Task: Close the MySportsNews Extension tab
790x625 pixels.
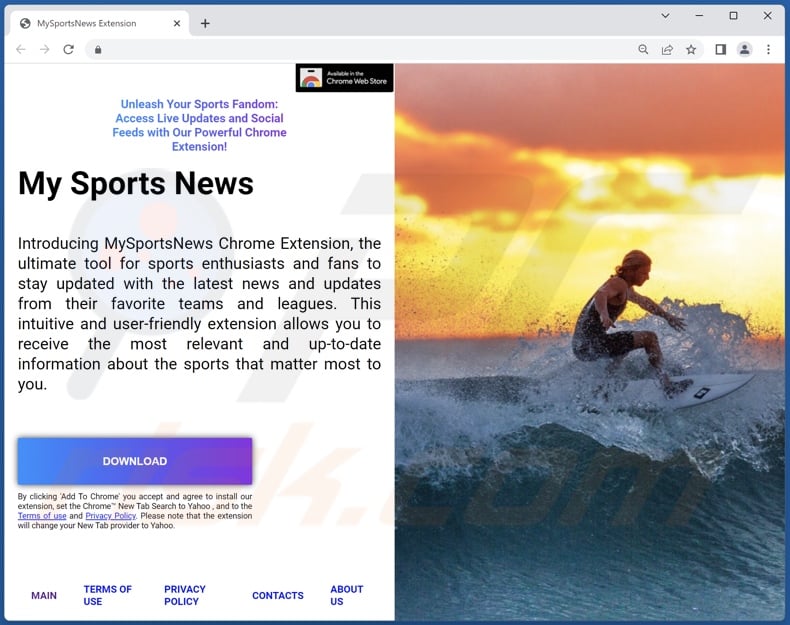Action: pyautogui.click(x=177, y=23)
